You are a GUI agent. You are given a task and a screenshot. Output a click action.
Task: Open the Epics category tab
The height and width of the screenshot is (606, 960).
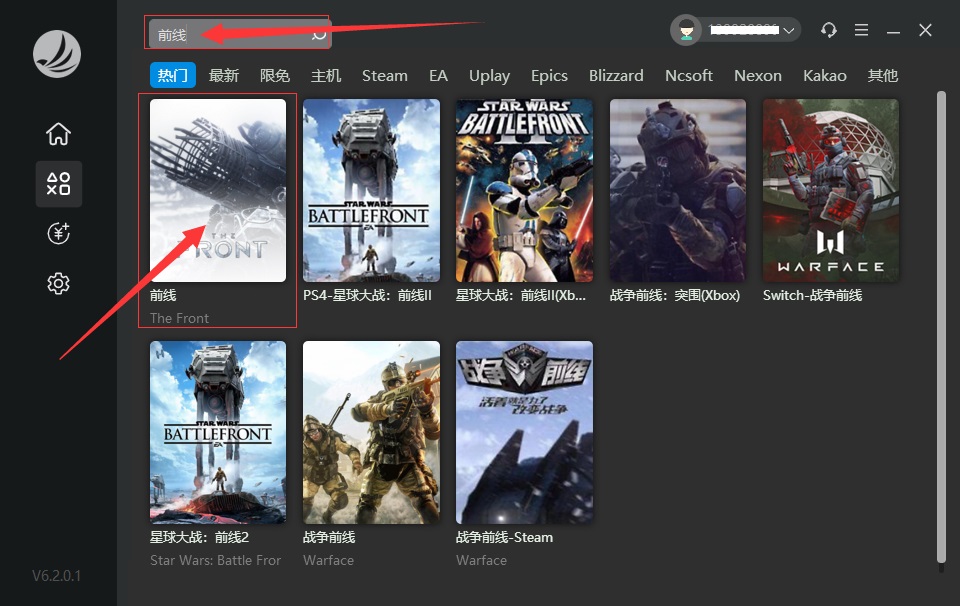549,75
